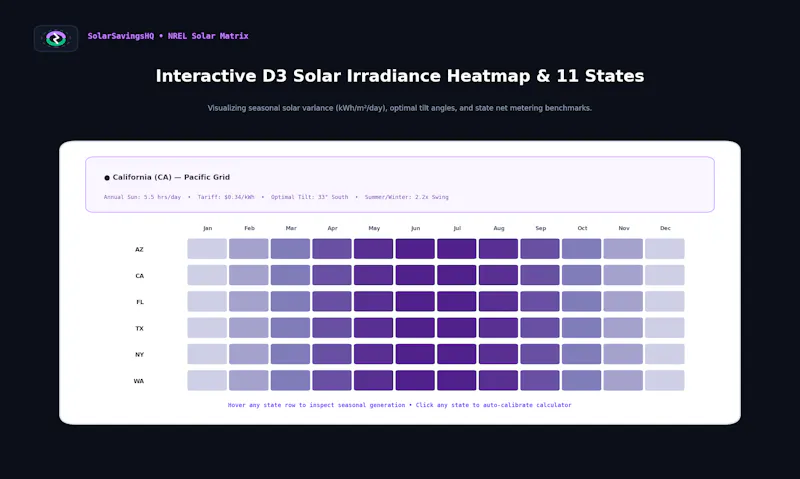Click the Nov column header
This screenshot has width=800, height=479.
click(x=624, y=228)
